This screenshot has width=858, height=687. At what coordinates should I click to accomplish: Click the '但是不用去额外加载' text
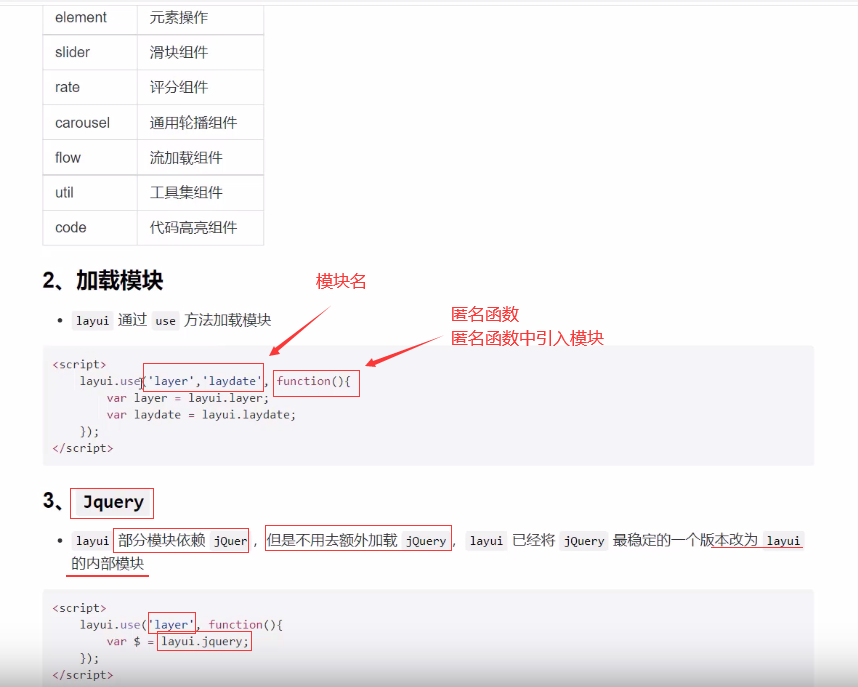(x=332, y=540)
